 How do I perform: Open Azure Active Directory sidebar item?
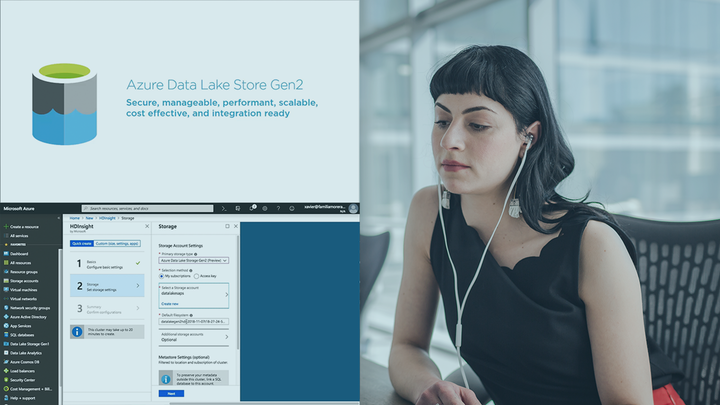(25, 317)
